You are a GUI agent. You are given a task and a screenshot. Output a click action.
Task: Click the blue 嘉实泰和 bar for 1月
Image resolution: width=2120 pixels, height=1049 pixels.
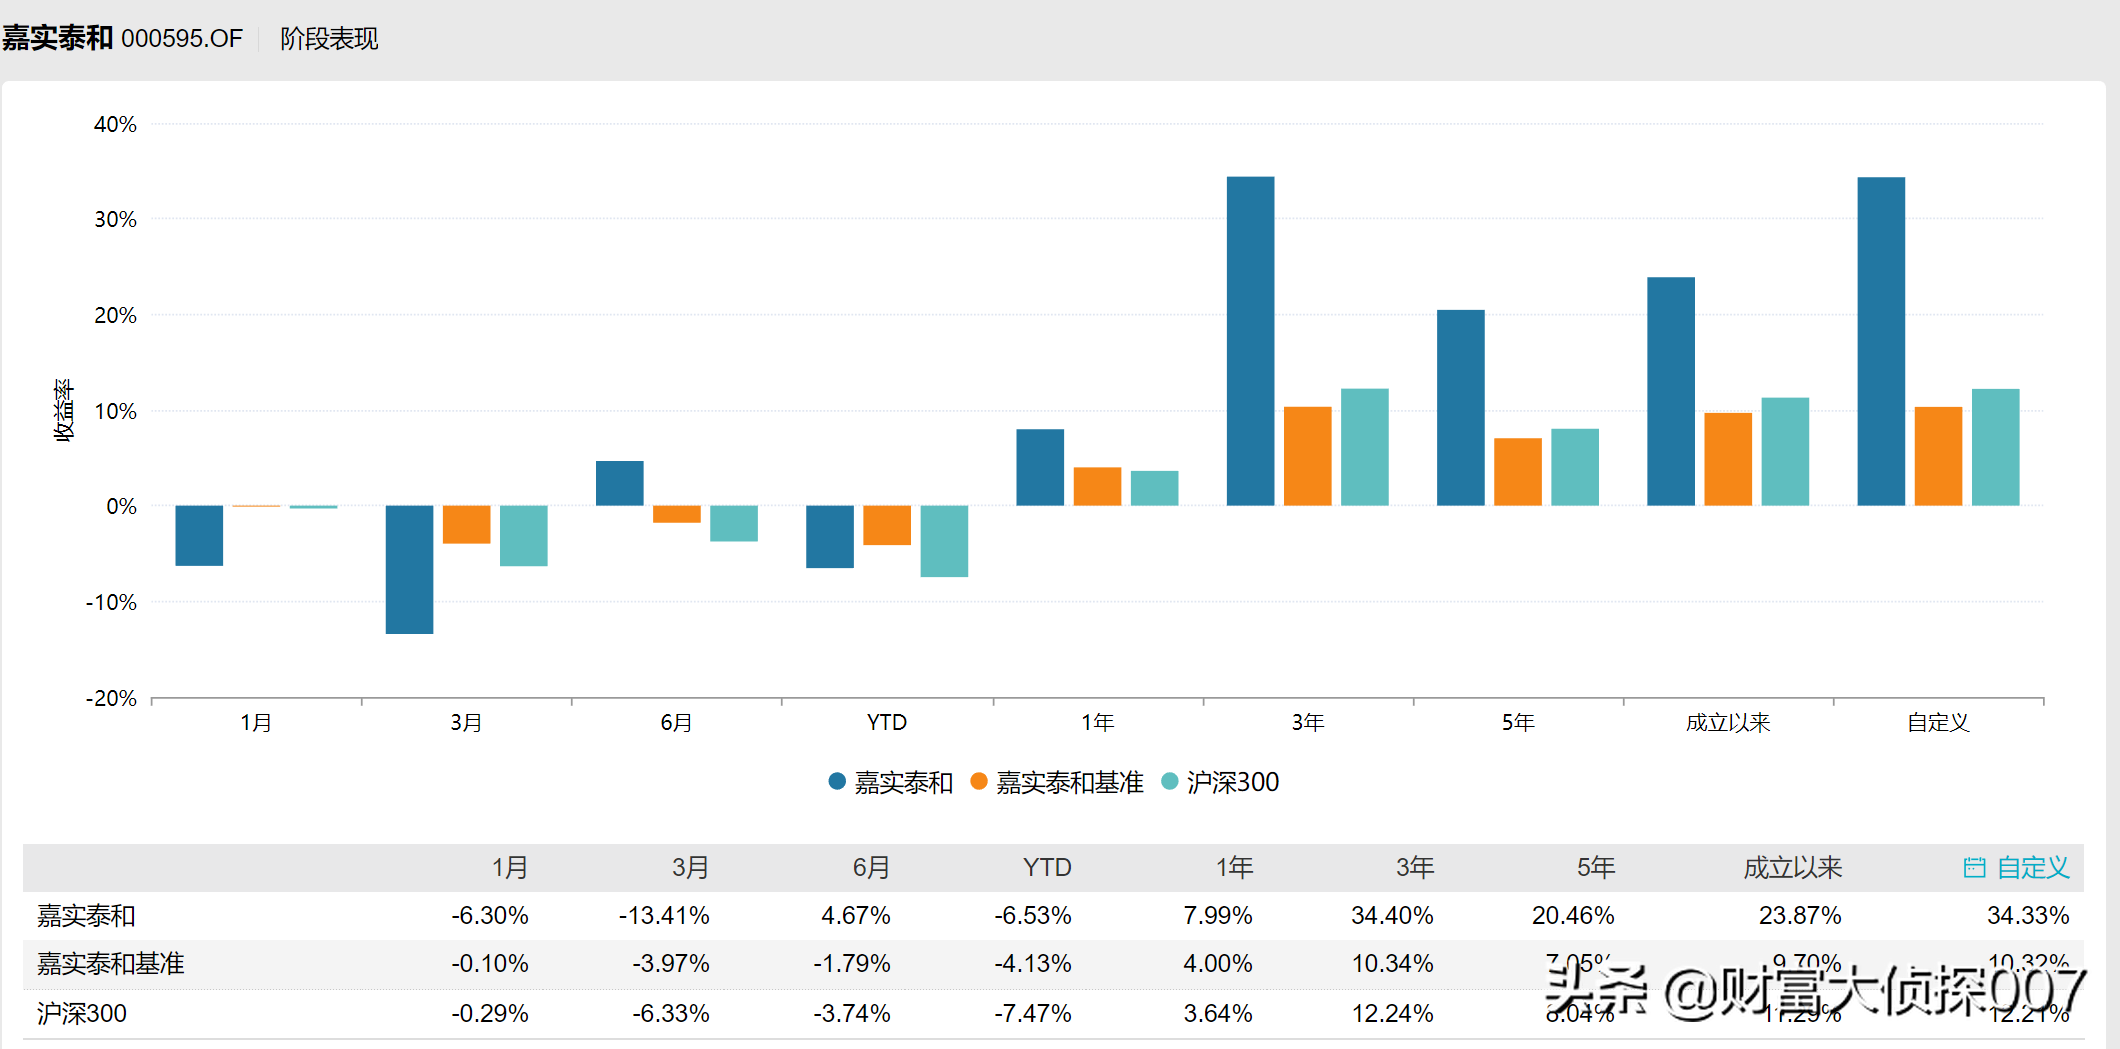coord(199,536)
